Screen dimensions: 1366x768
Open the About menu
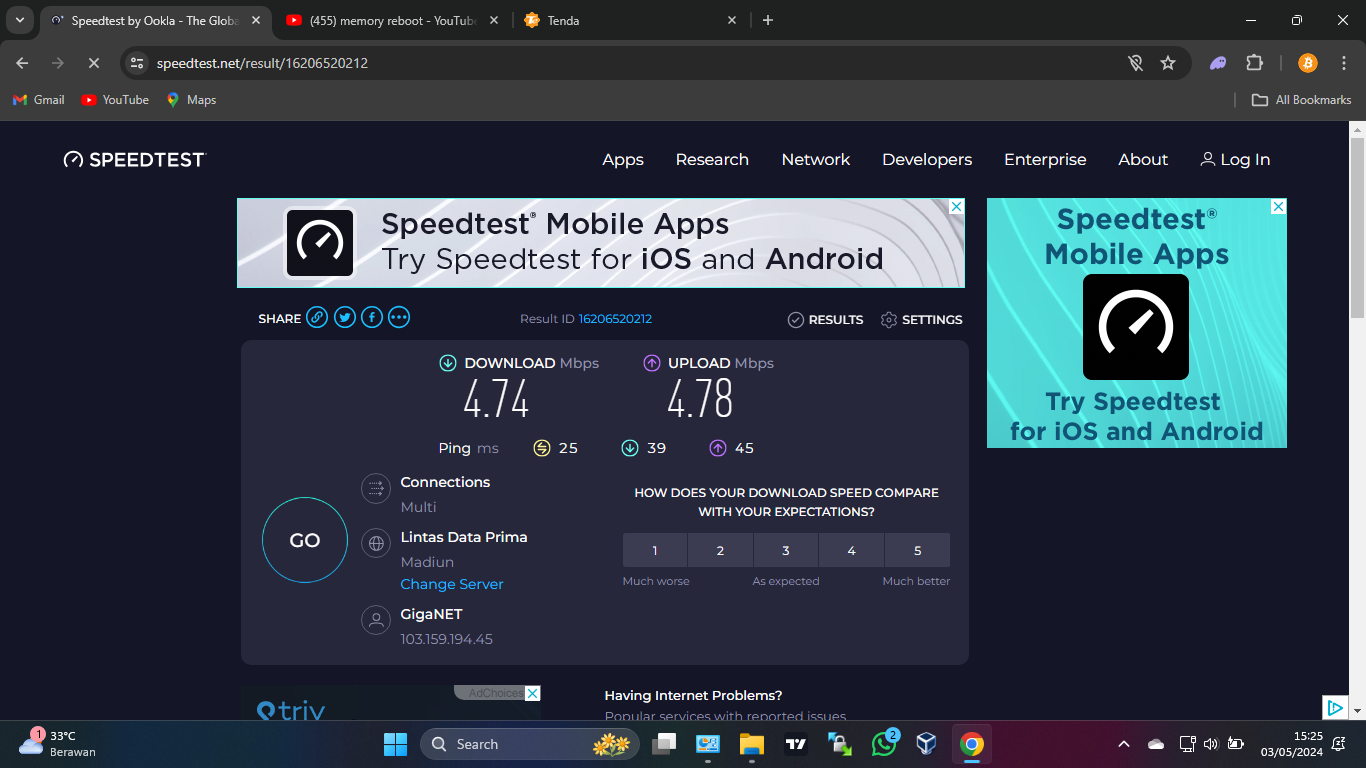point(1143,160)
